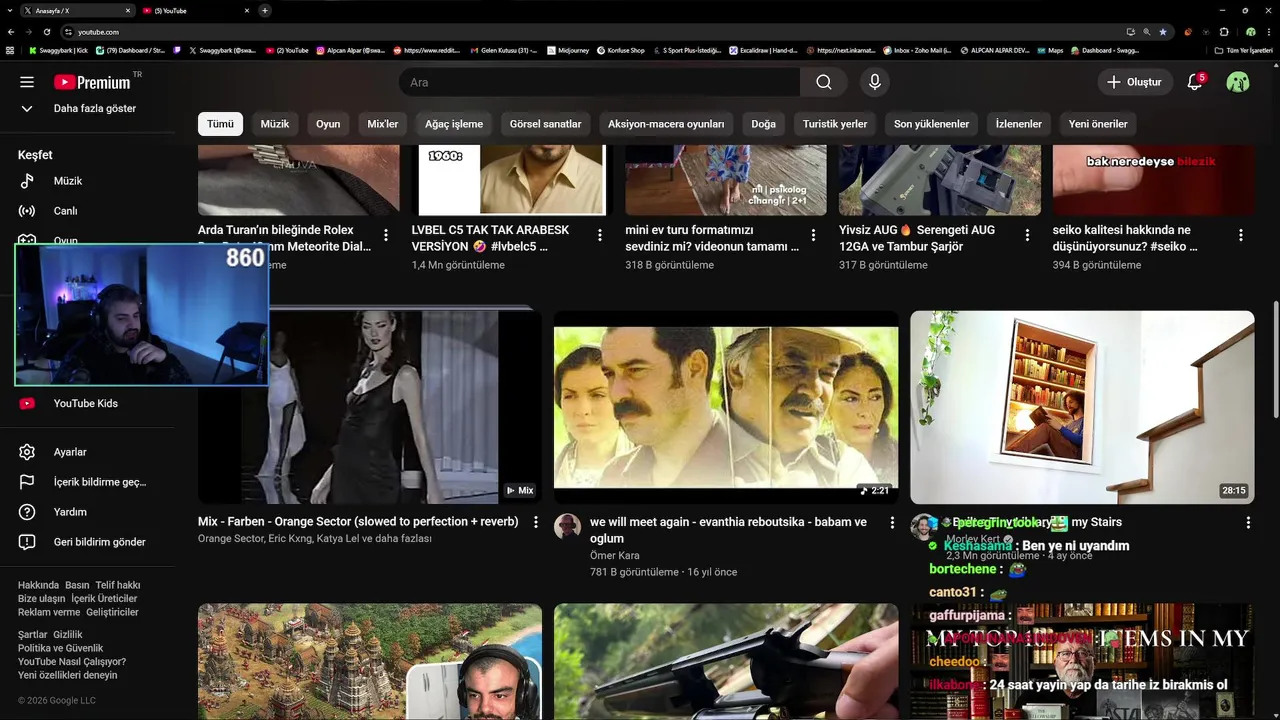
Task: Select the Son yüklenenler chip
Action: pos(931,124)
